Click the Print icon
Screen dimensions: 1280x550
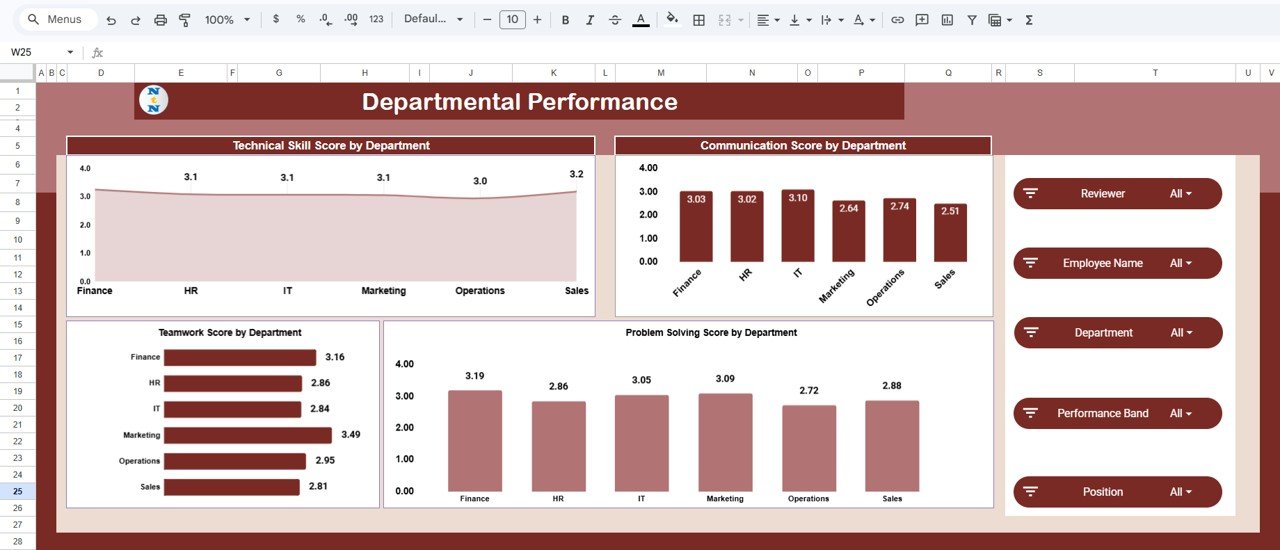[160, 20]
